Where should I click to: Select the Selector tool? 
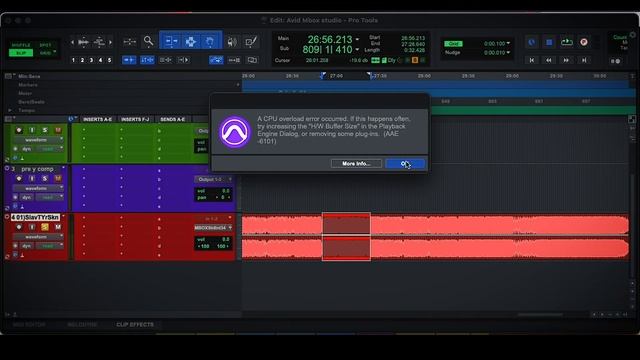[x=191, y=41]
